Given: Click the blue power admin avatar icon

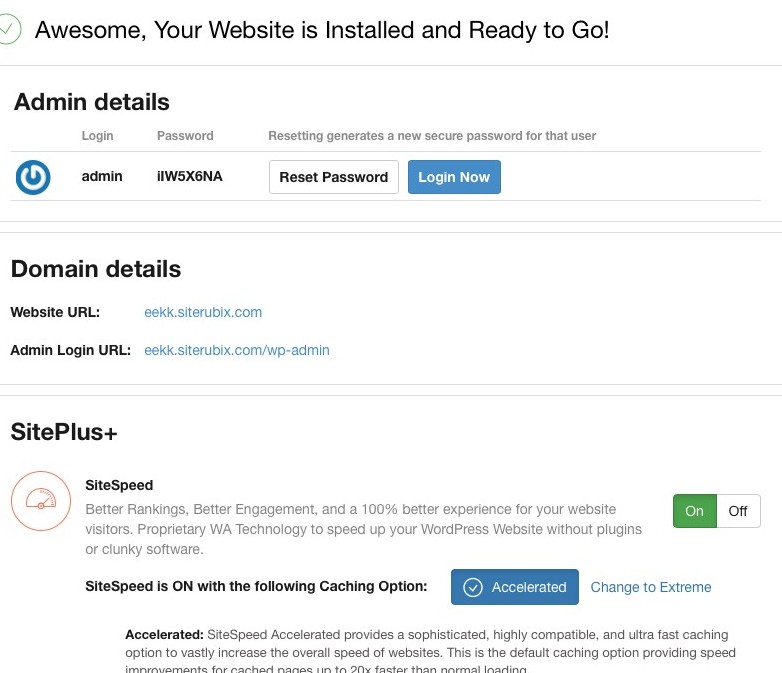Looking at the screenshot, I should 33,177.
